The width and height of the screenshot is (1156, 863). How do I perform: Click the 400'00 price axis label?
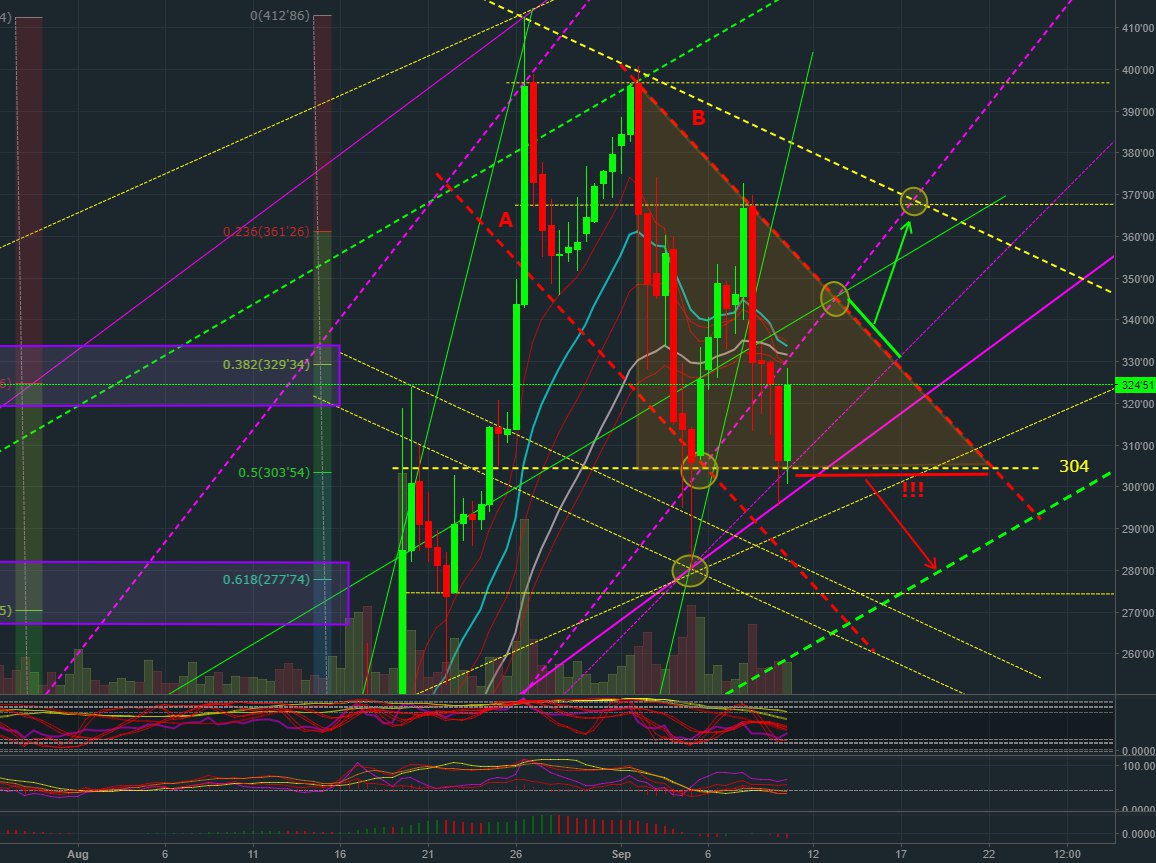1138,70
